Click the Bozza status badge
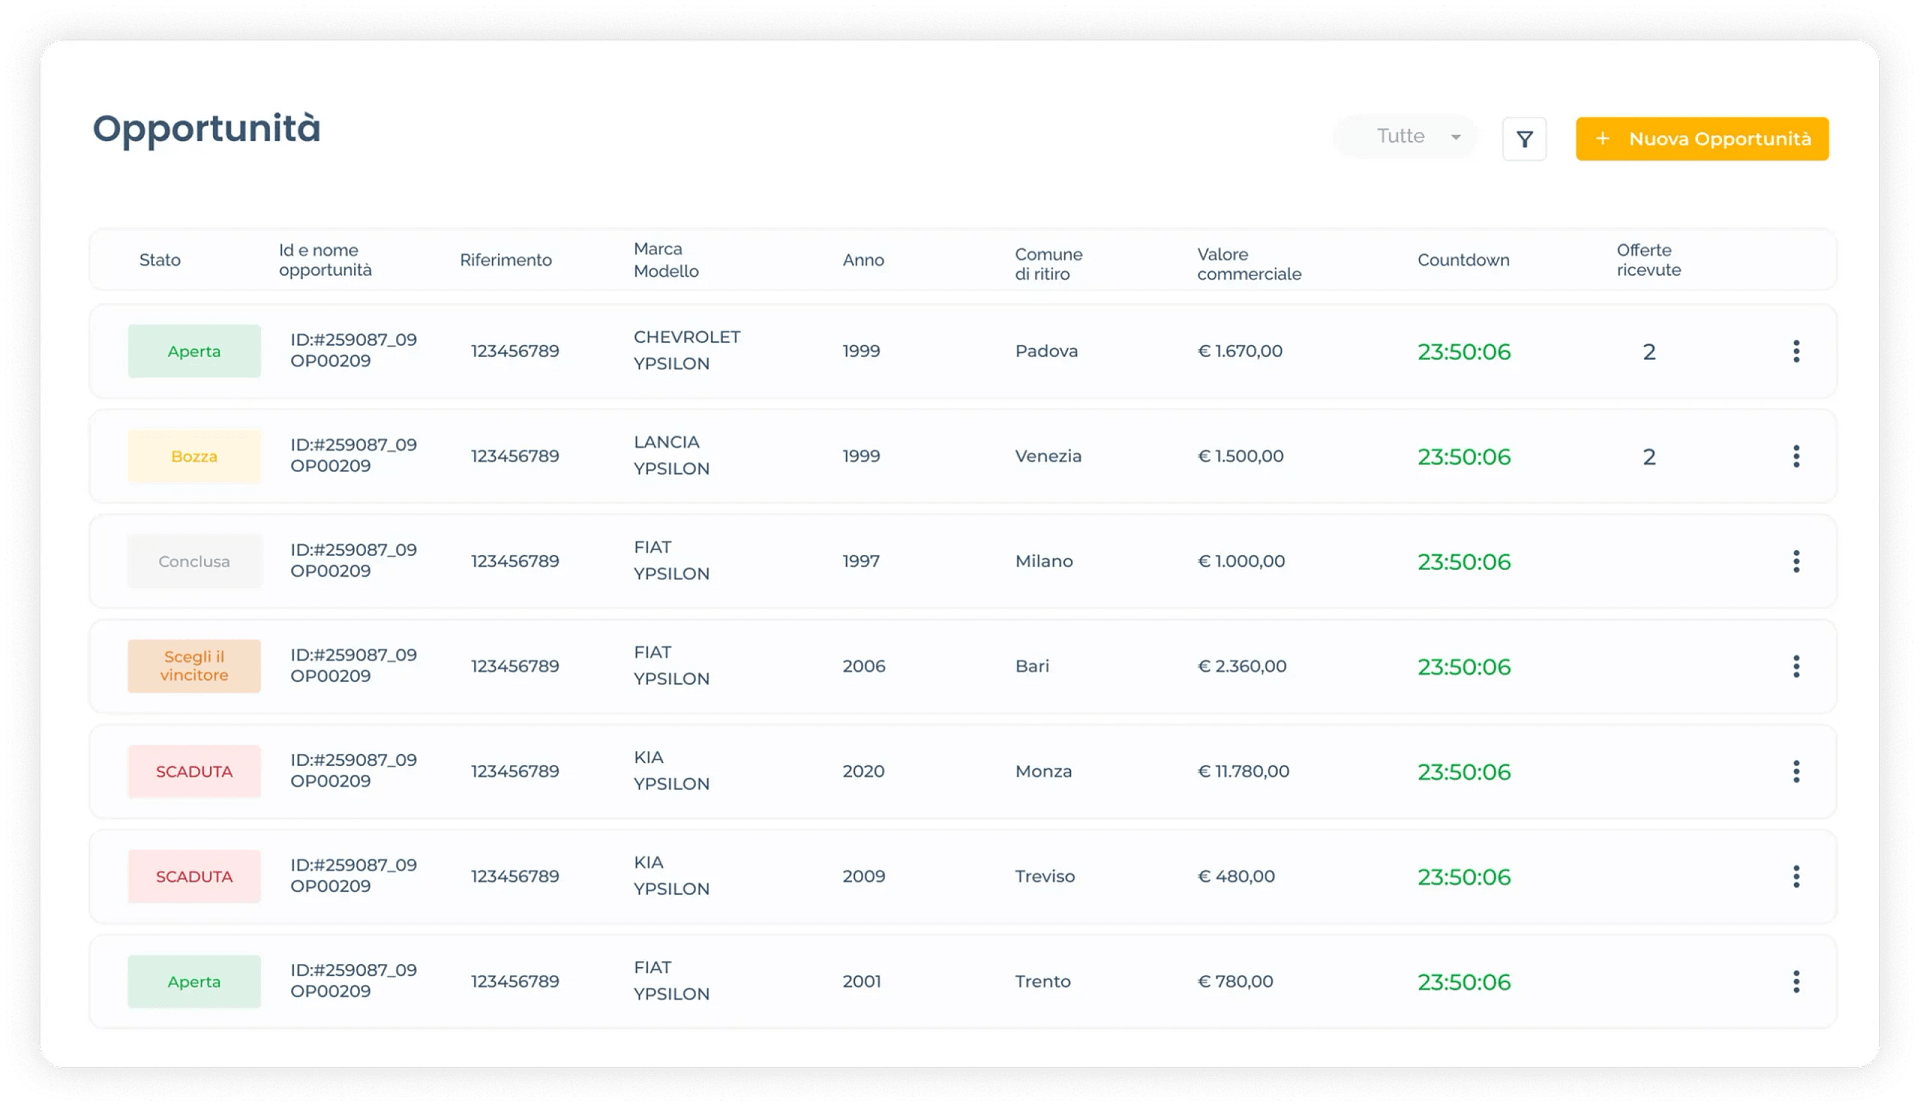 194,456
